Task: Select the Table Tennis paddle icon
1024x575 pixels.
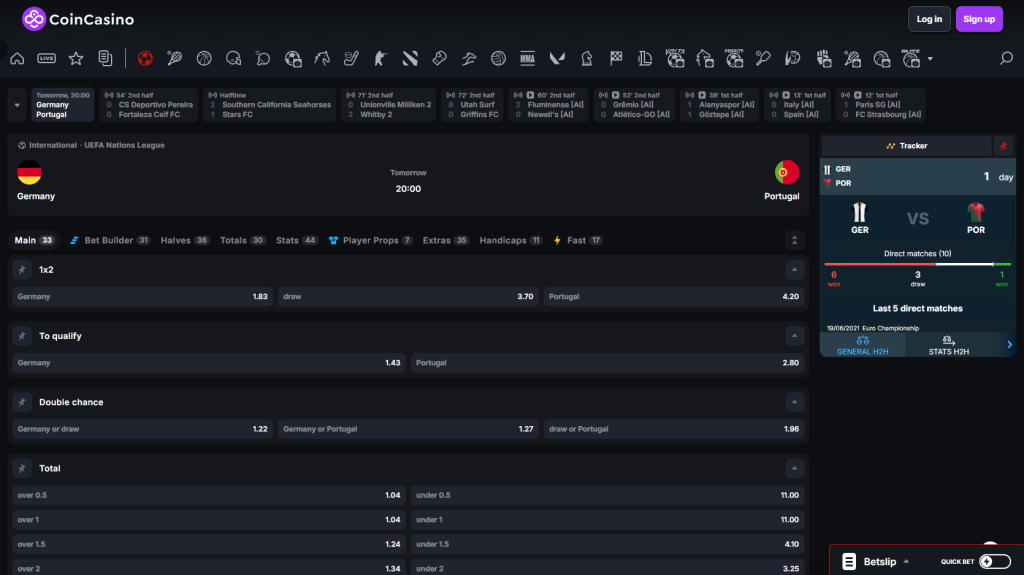Action: click(263, 59)
